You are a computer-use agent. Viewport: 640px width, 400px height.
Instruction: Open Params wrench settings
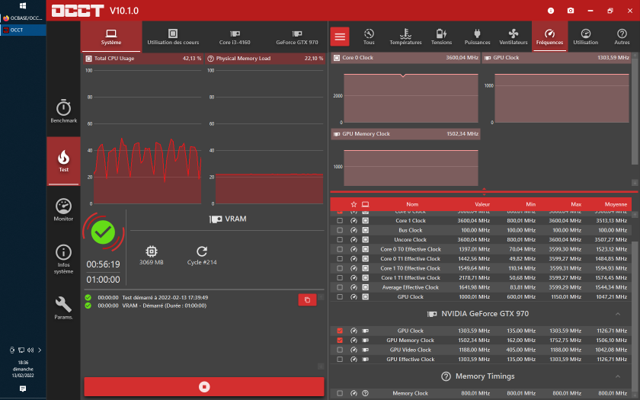pyautogui.click(x=63, y=308)
